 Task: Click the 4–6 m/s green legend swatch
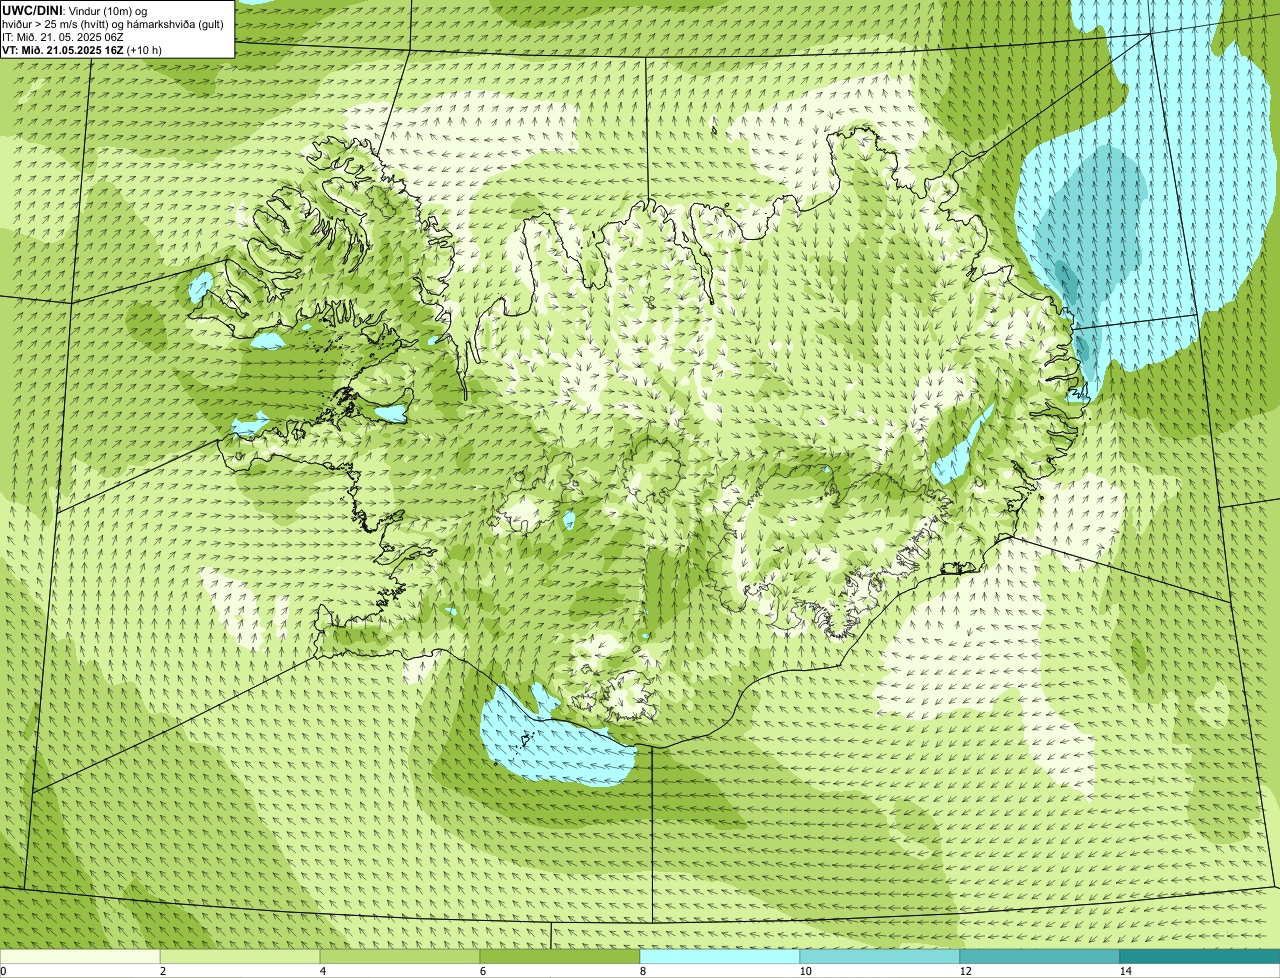point(400,956)
